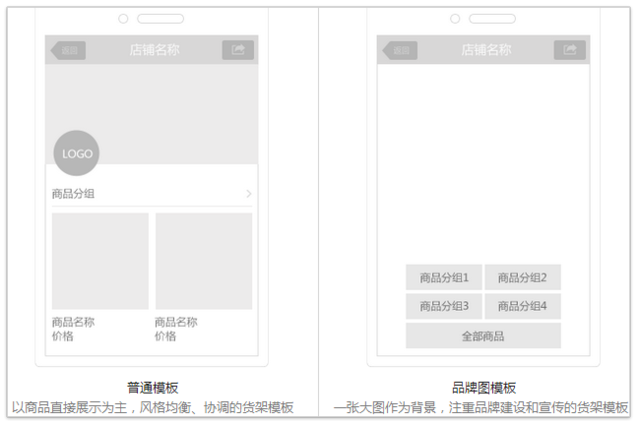
Task: Open 全部商品 button in brand template
Action: click(483, 336)
